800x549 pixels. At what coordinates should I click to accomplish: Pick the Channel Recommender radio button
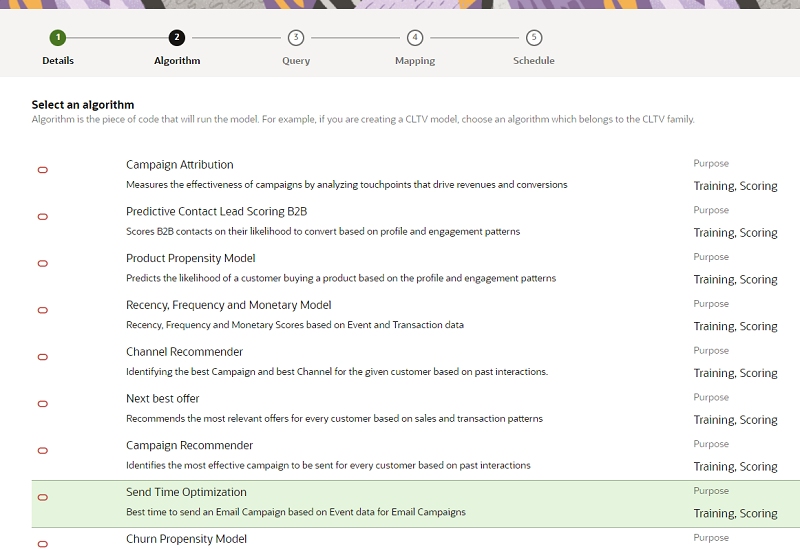pyautogui.click(x=42, y=357)
